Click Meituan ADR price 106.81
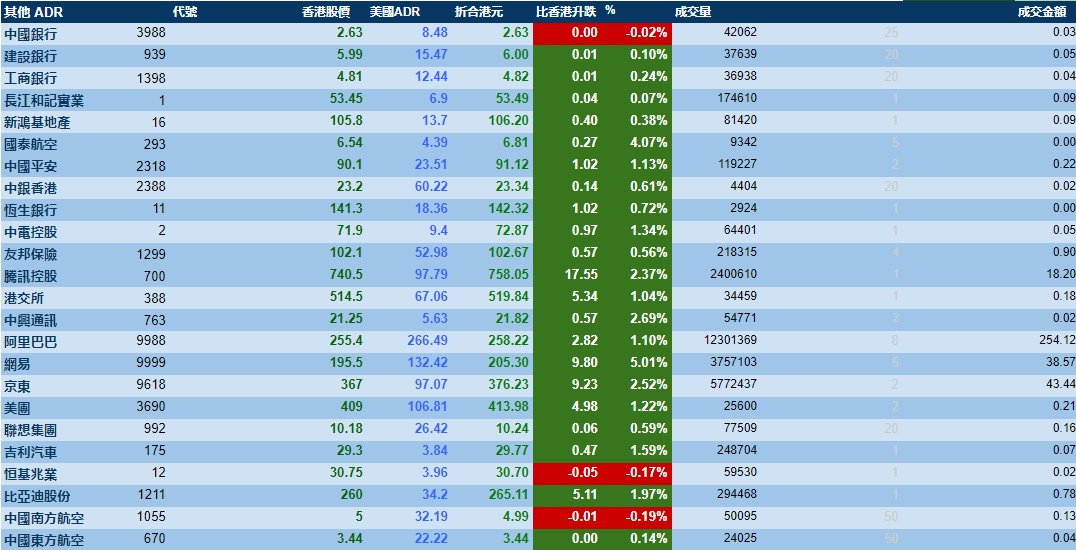The image size is (1076, 550). pyautogui.click(x=427, y=406)
